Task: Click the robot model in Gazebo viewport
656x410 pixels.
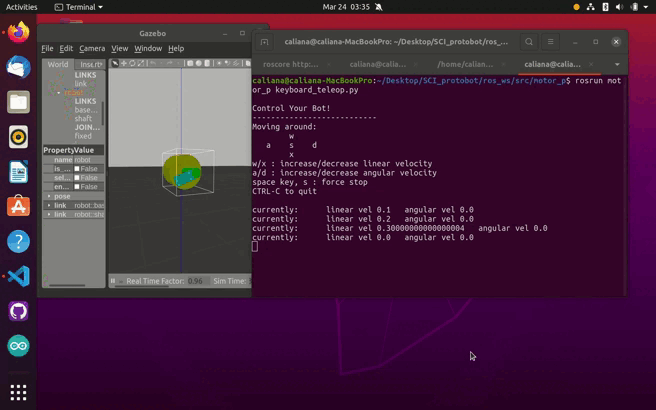Action: (182, 172)
